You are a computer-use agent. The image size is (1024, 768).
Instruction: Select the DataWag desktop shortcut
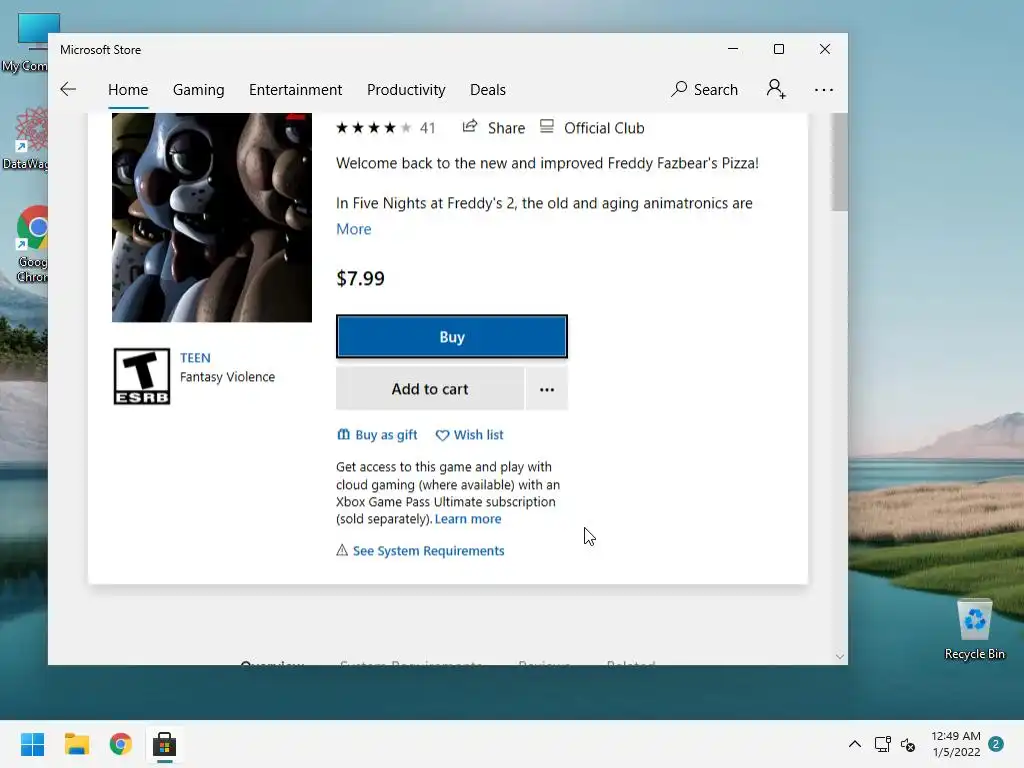click(x=26, y=139)
